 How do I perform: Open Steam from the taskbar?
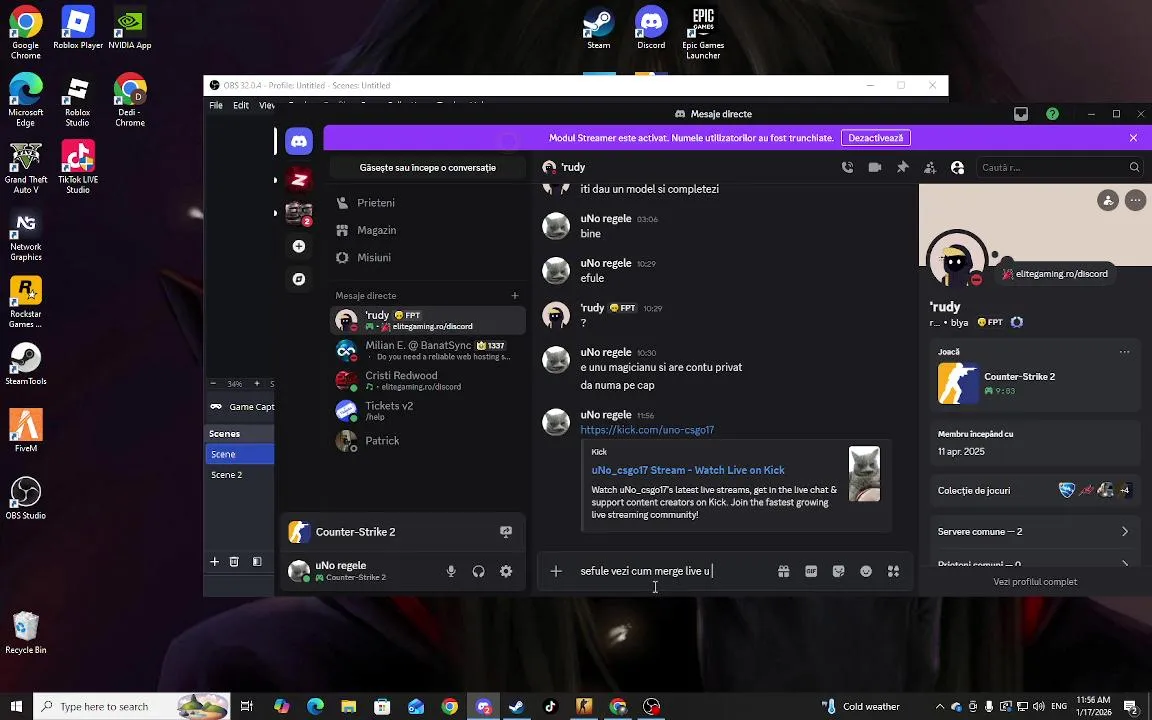516,706
